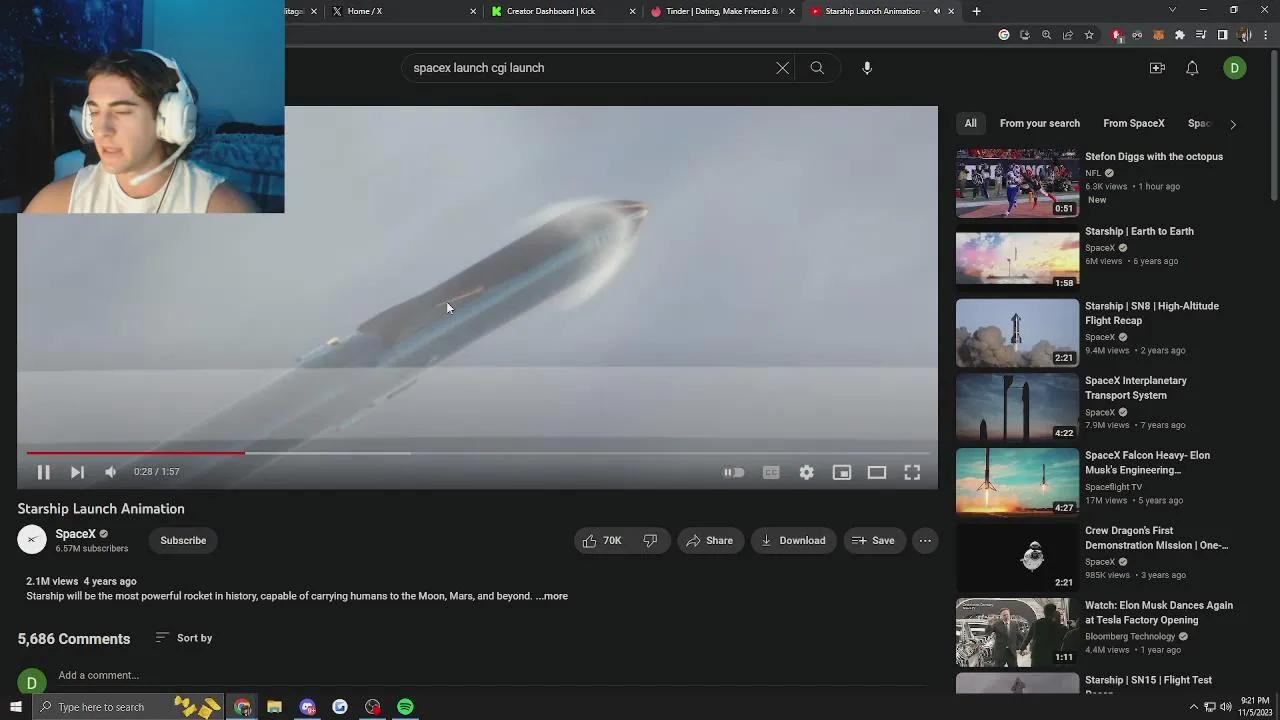The width and height of the screenshot is (1280, 720).
Task: Open Starship Earth to Earth video
Action: click(1139, 231)
